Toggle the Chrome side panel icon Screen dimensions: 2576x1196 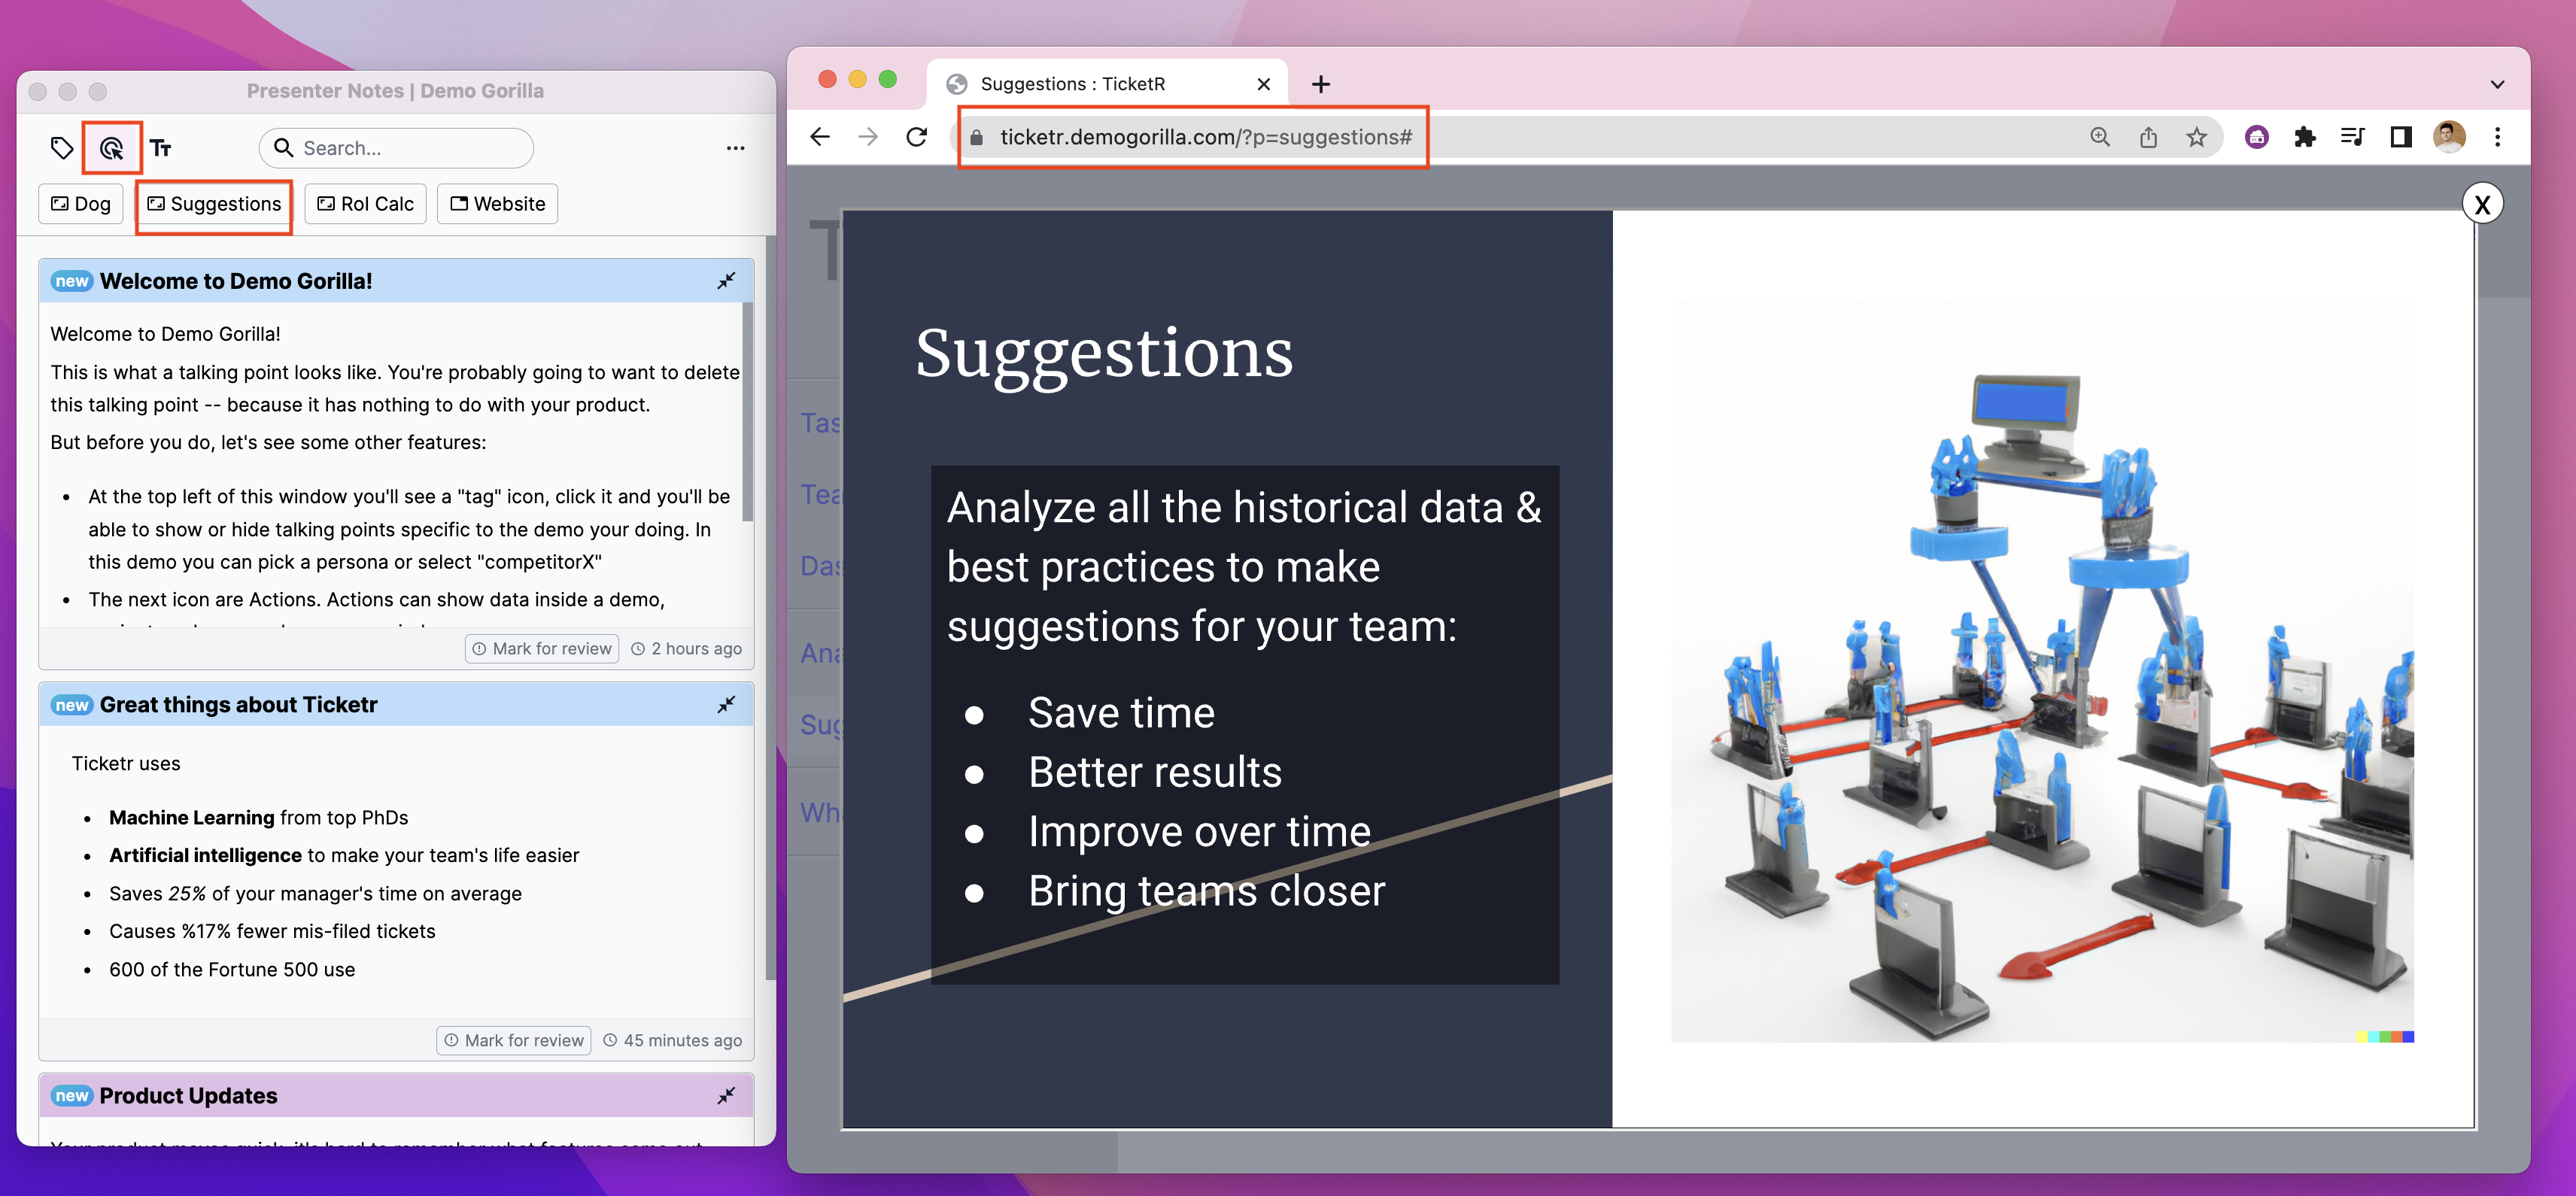[x=2400, y=137]
